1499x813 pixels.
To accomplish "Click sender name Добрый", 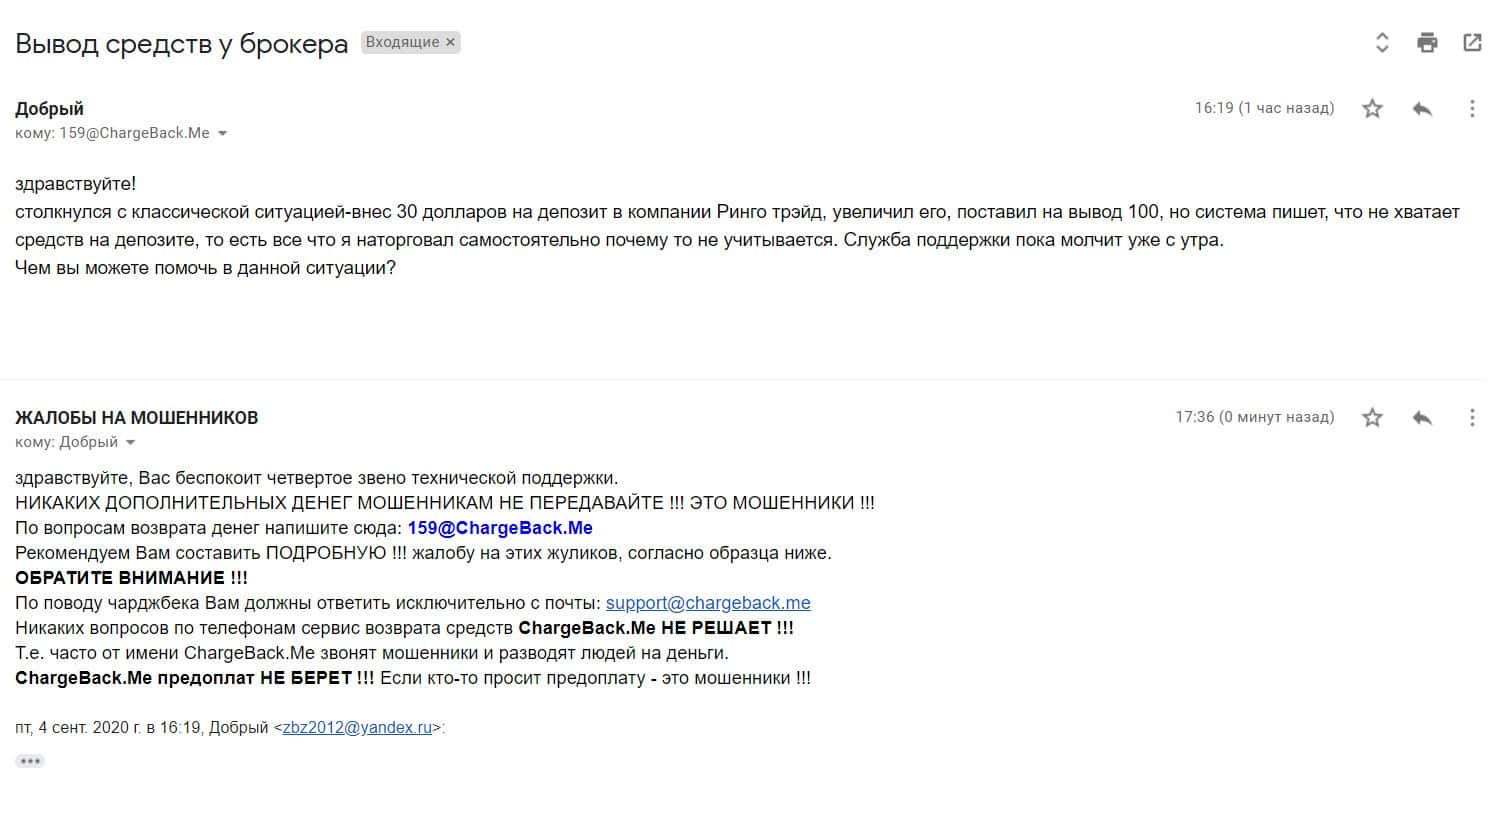I will click(49, 109).
